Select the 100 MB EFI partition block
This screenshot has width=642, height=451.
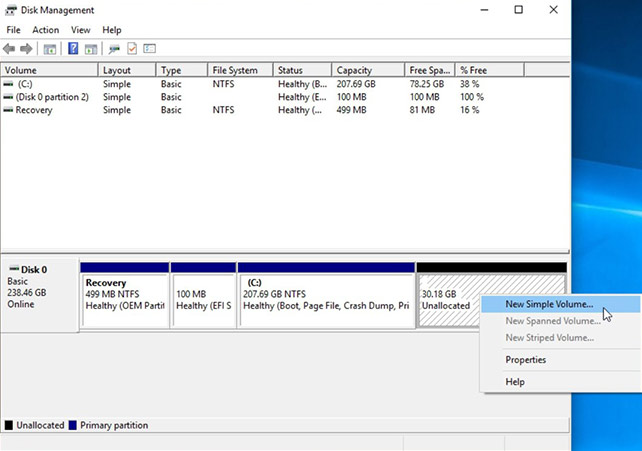tap(202, 296)
